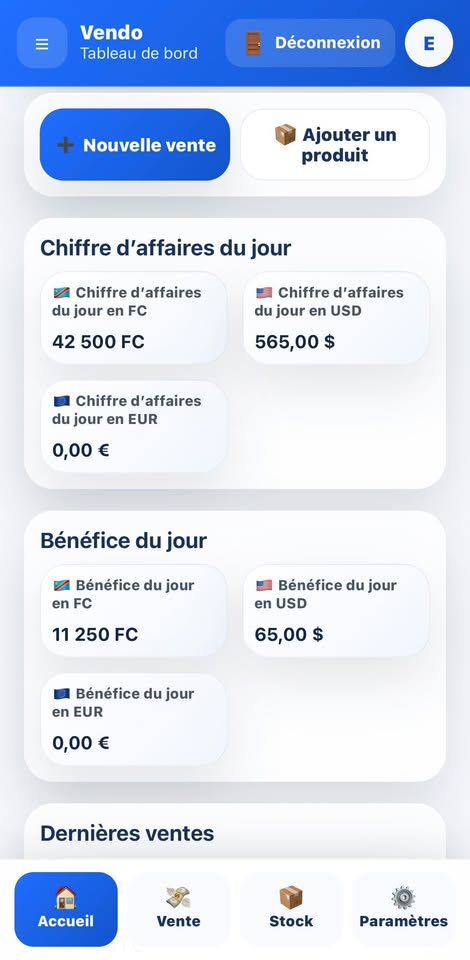
Task: Tap the house icon in the bottom bar
Action: pyautogui.click(x=65, y=897)
